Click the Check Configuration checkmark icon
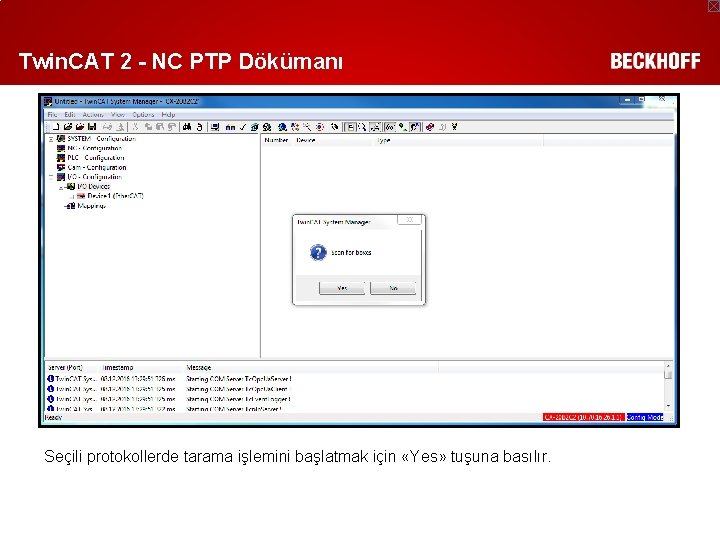The width and height of the screenshot is (720, 540). [243, 127]
